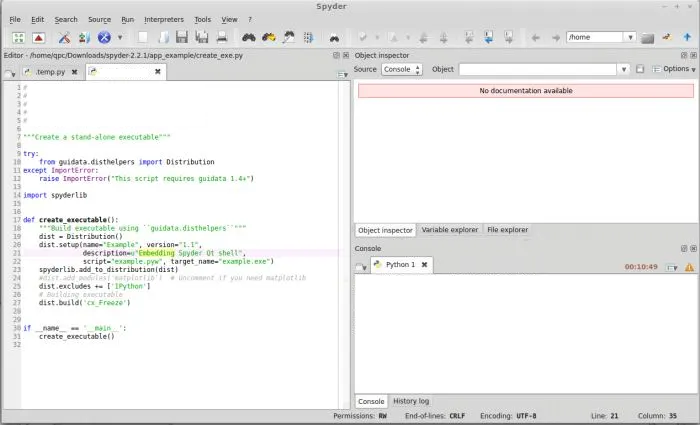
Task: Click the Go to line icon
Action: coord(308,38)
